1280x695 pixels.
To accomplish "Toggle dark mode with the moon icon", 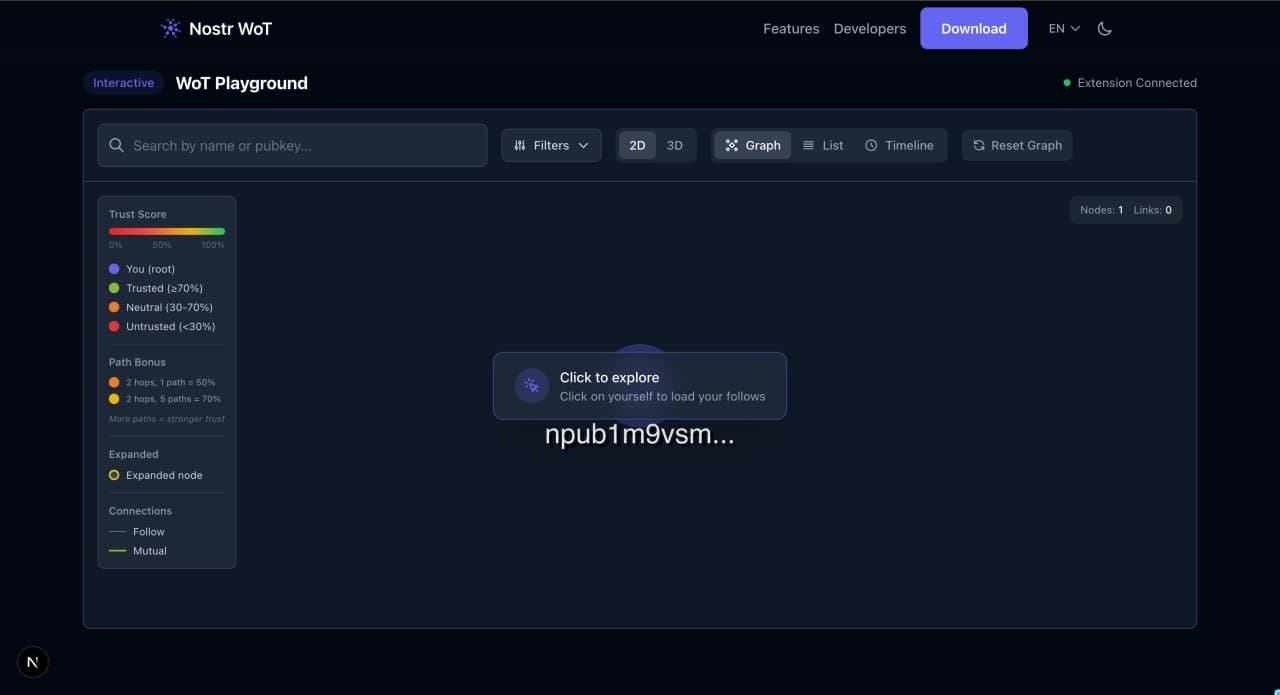I will (x=1104, y=28).
